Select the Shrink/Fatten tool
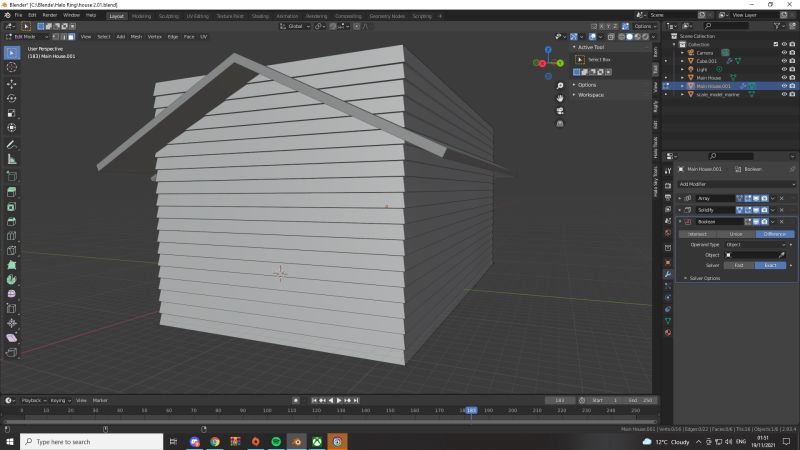Screen dimensions: 800x450 click(12, 323)
